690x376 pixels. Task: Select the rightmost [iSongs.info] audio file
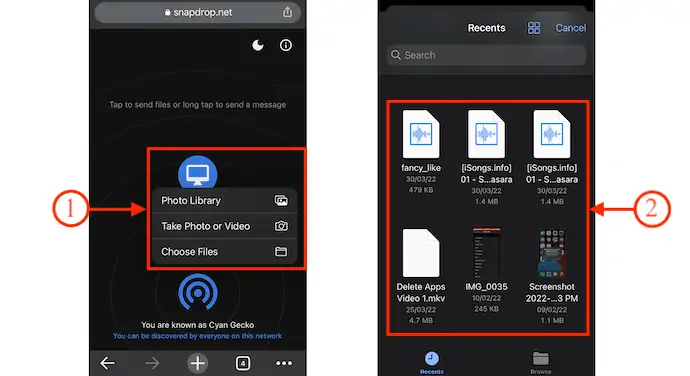click(552, 158)
